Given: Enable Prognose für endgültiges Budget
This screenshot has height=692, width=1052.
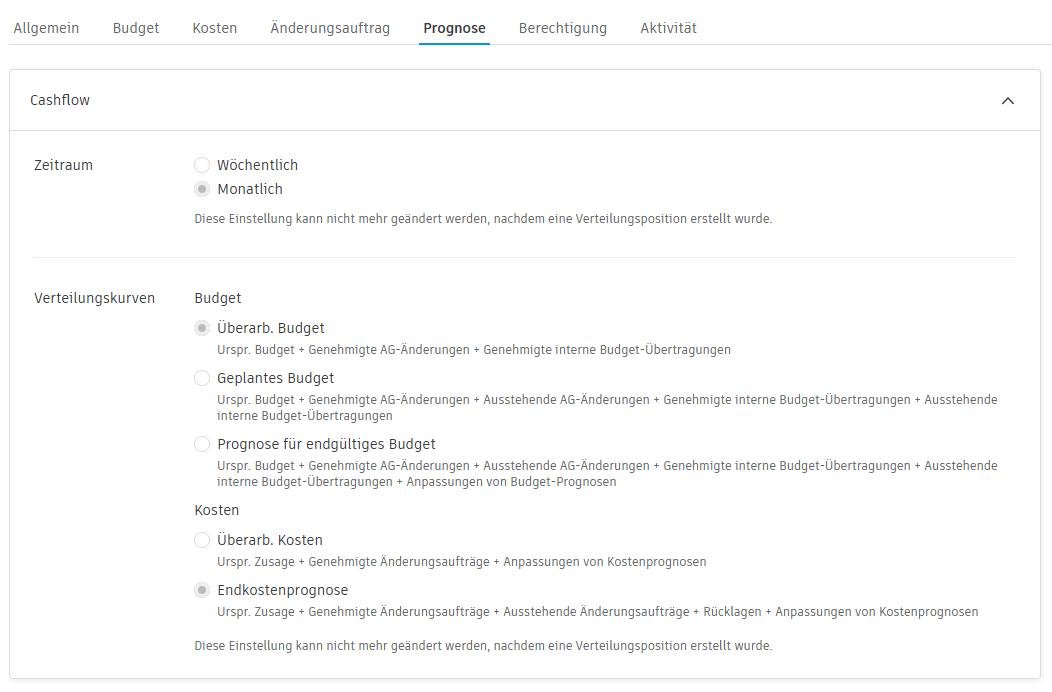Looking at the screenshot, I should [x=202, y=443].
